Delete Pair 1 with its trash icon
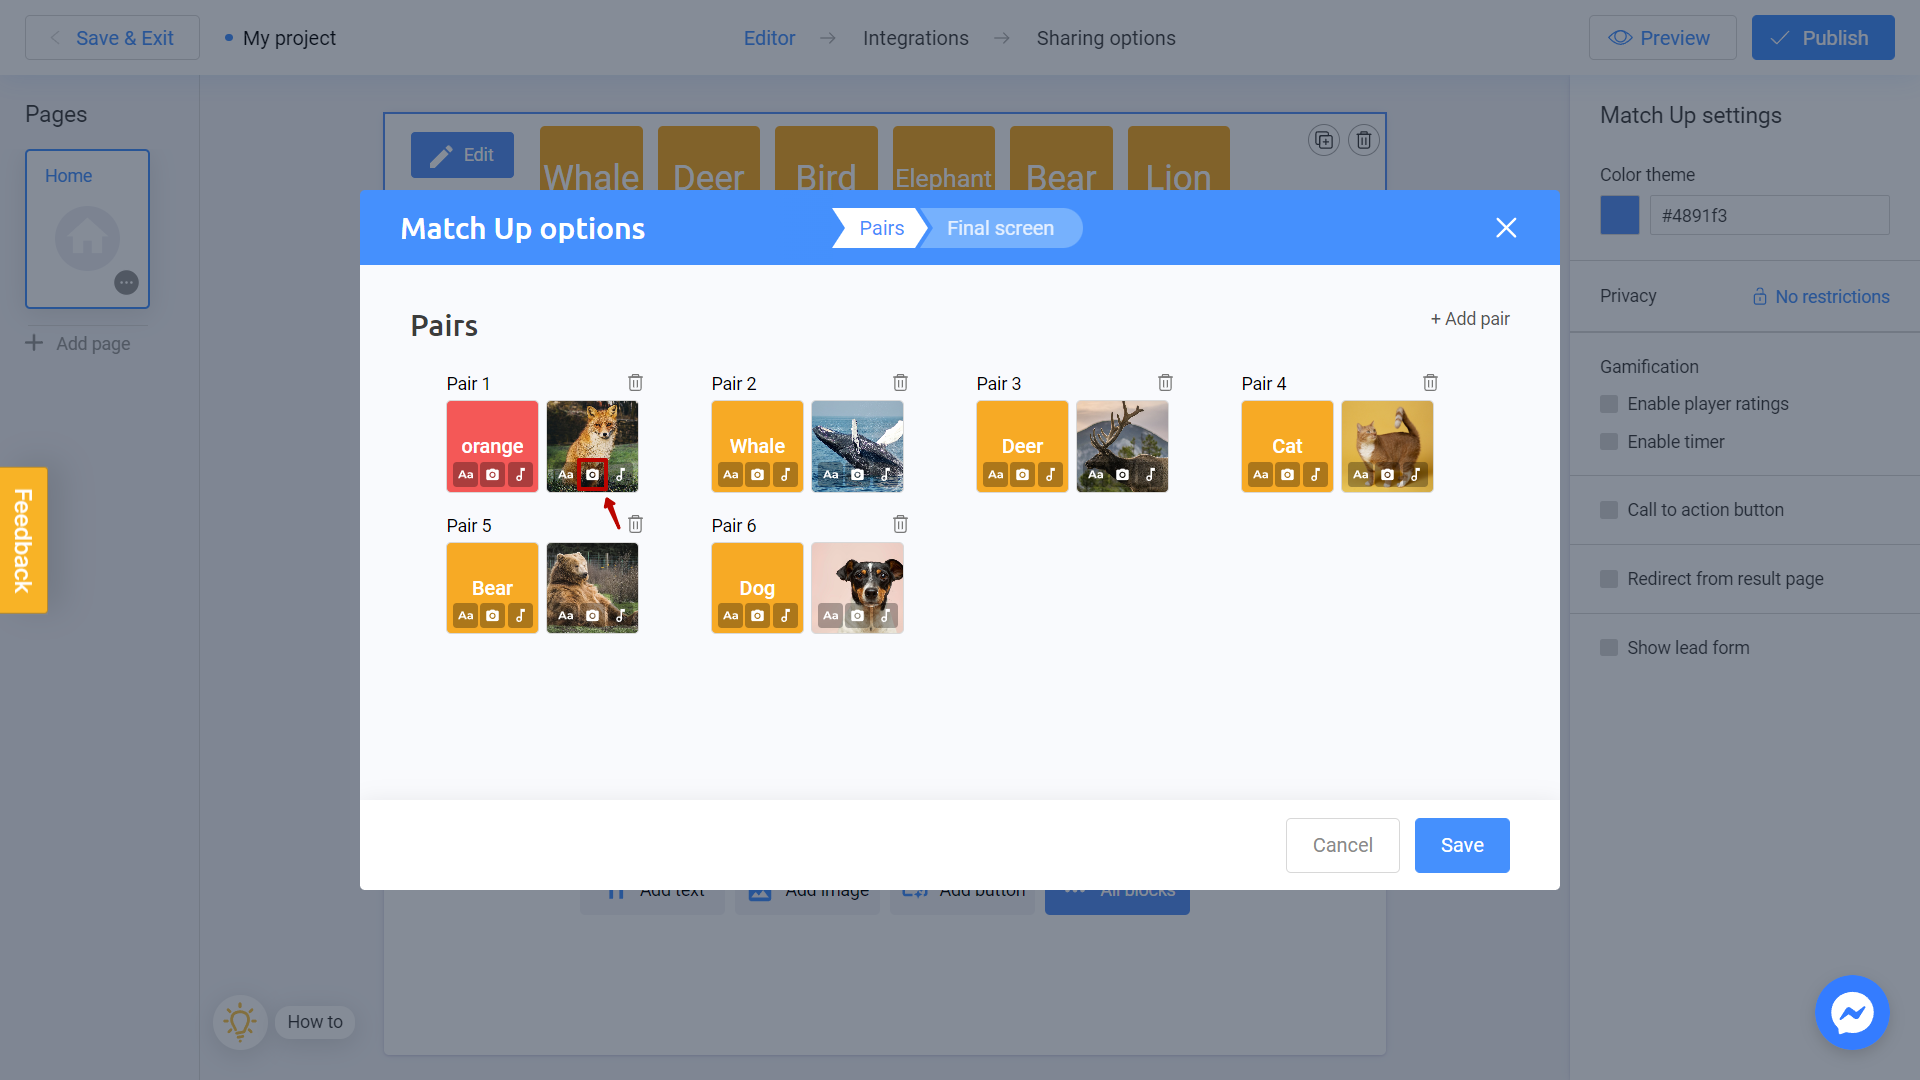1920x1080 pixels. [635, 382]
